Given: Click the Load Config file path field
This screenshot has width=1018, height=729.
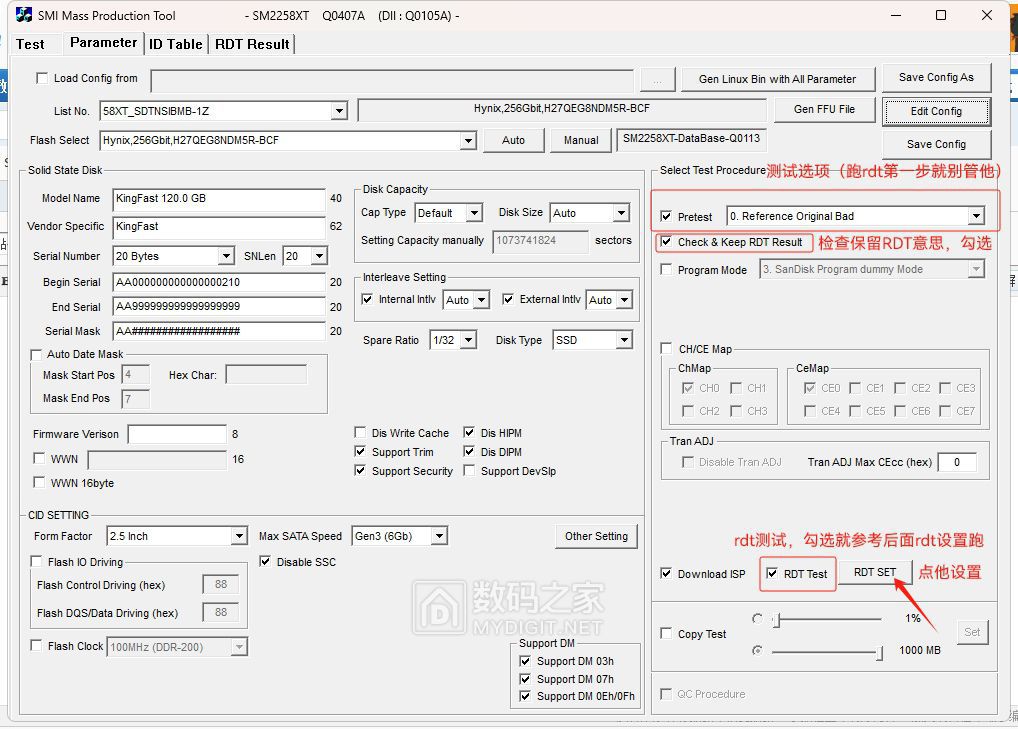Looking at the screenshot, I should point(392,80).
